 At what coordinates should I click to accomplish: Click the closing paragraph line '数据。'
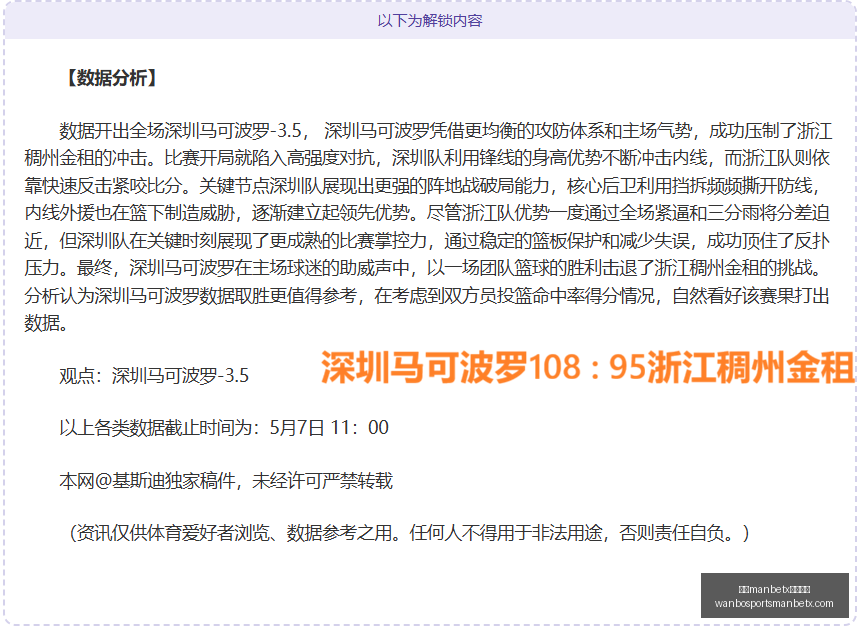(46, 323)
